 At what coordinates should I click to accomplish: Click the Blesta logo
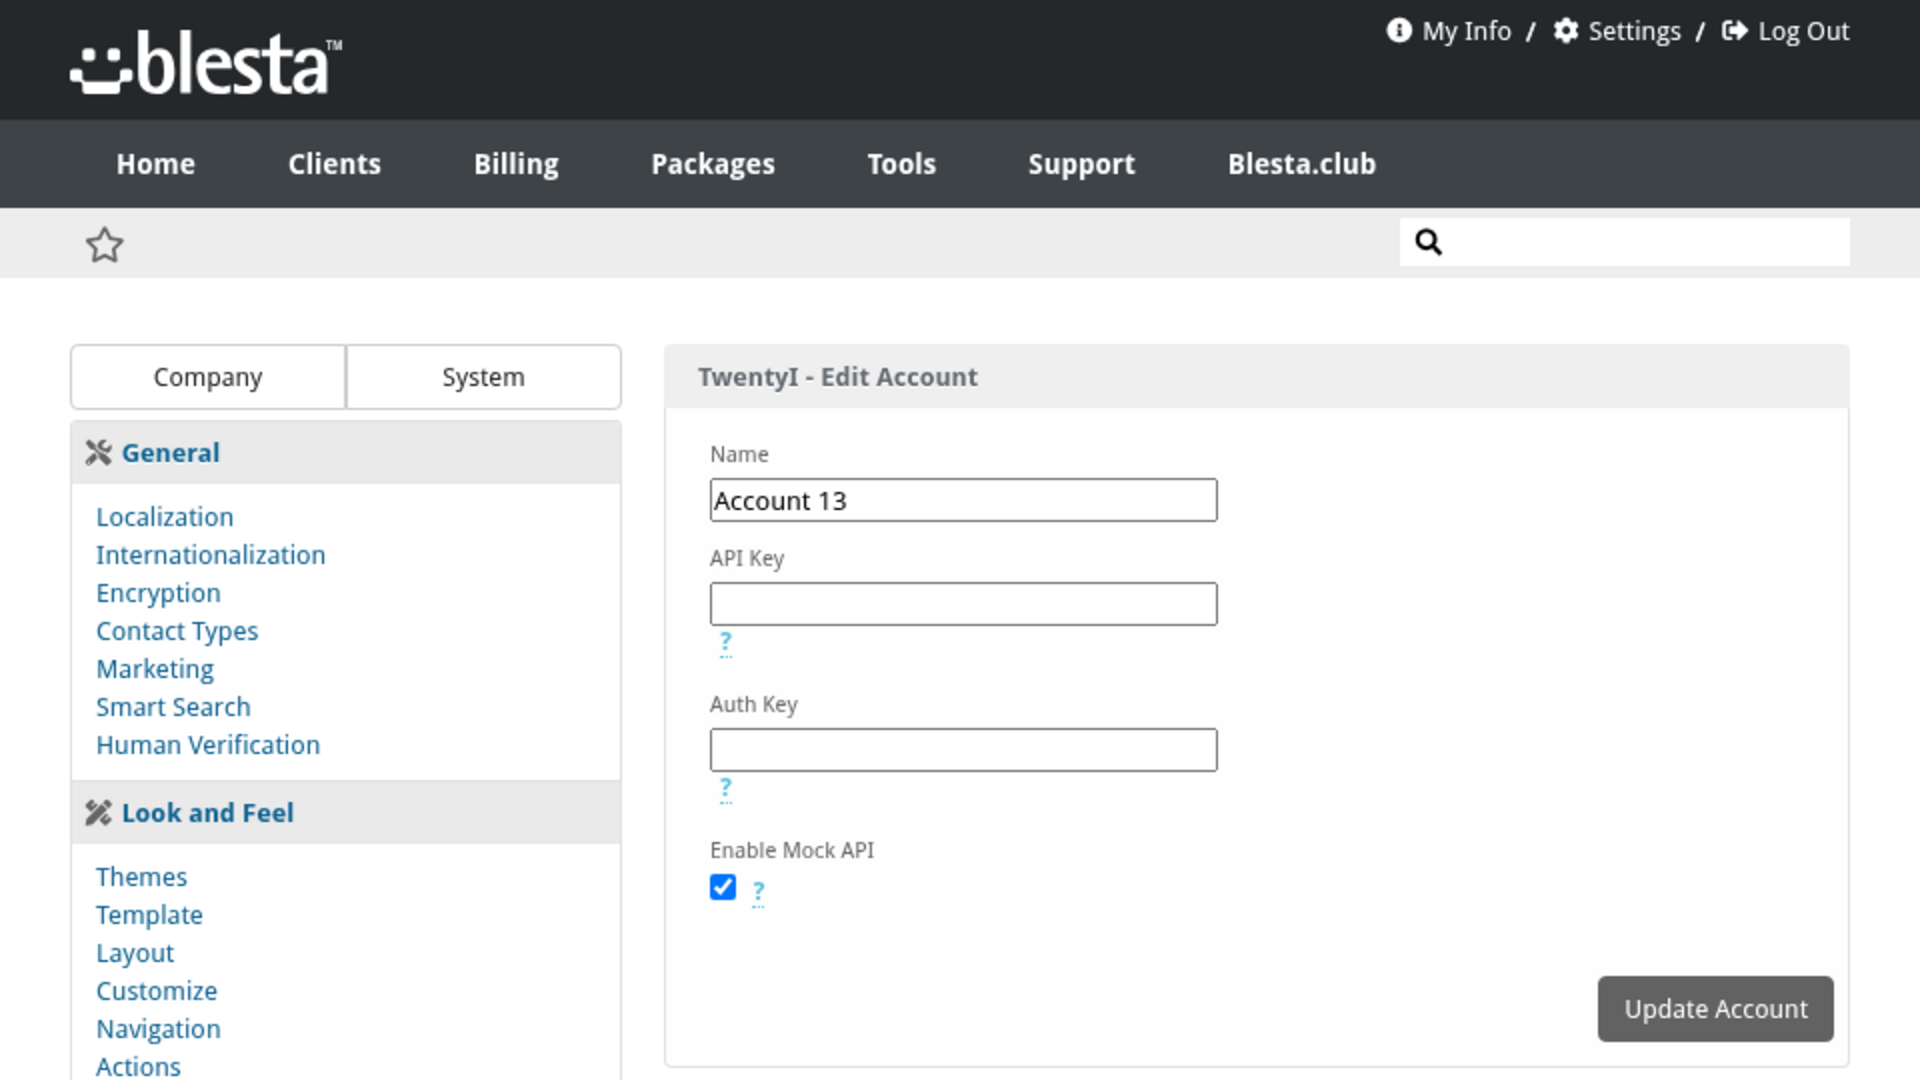206,63
